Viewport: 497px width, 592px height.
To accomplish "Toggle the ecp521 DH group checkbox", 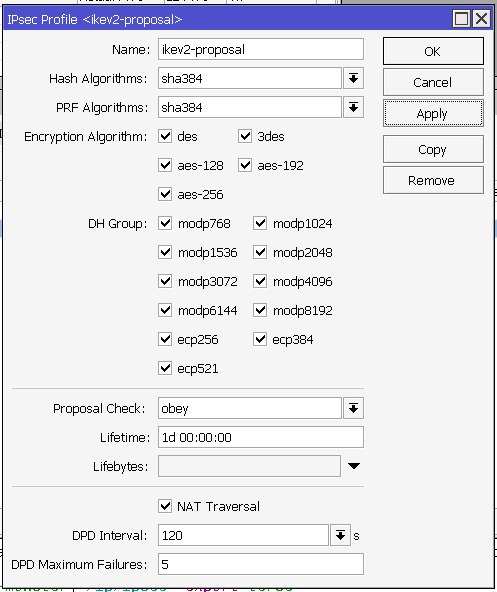I will 165,368.
